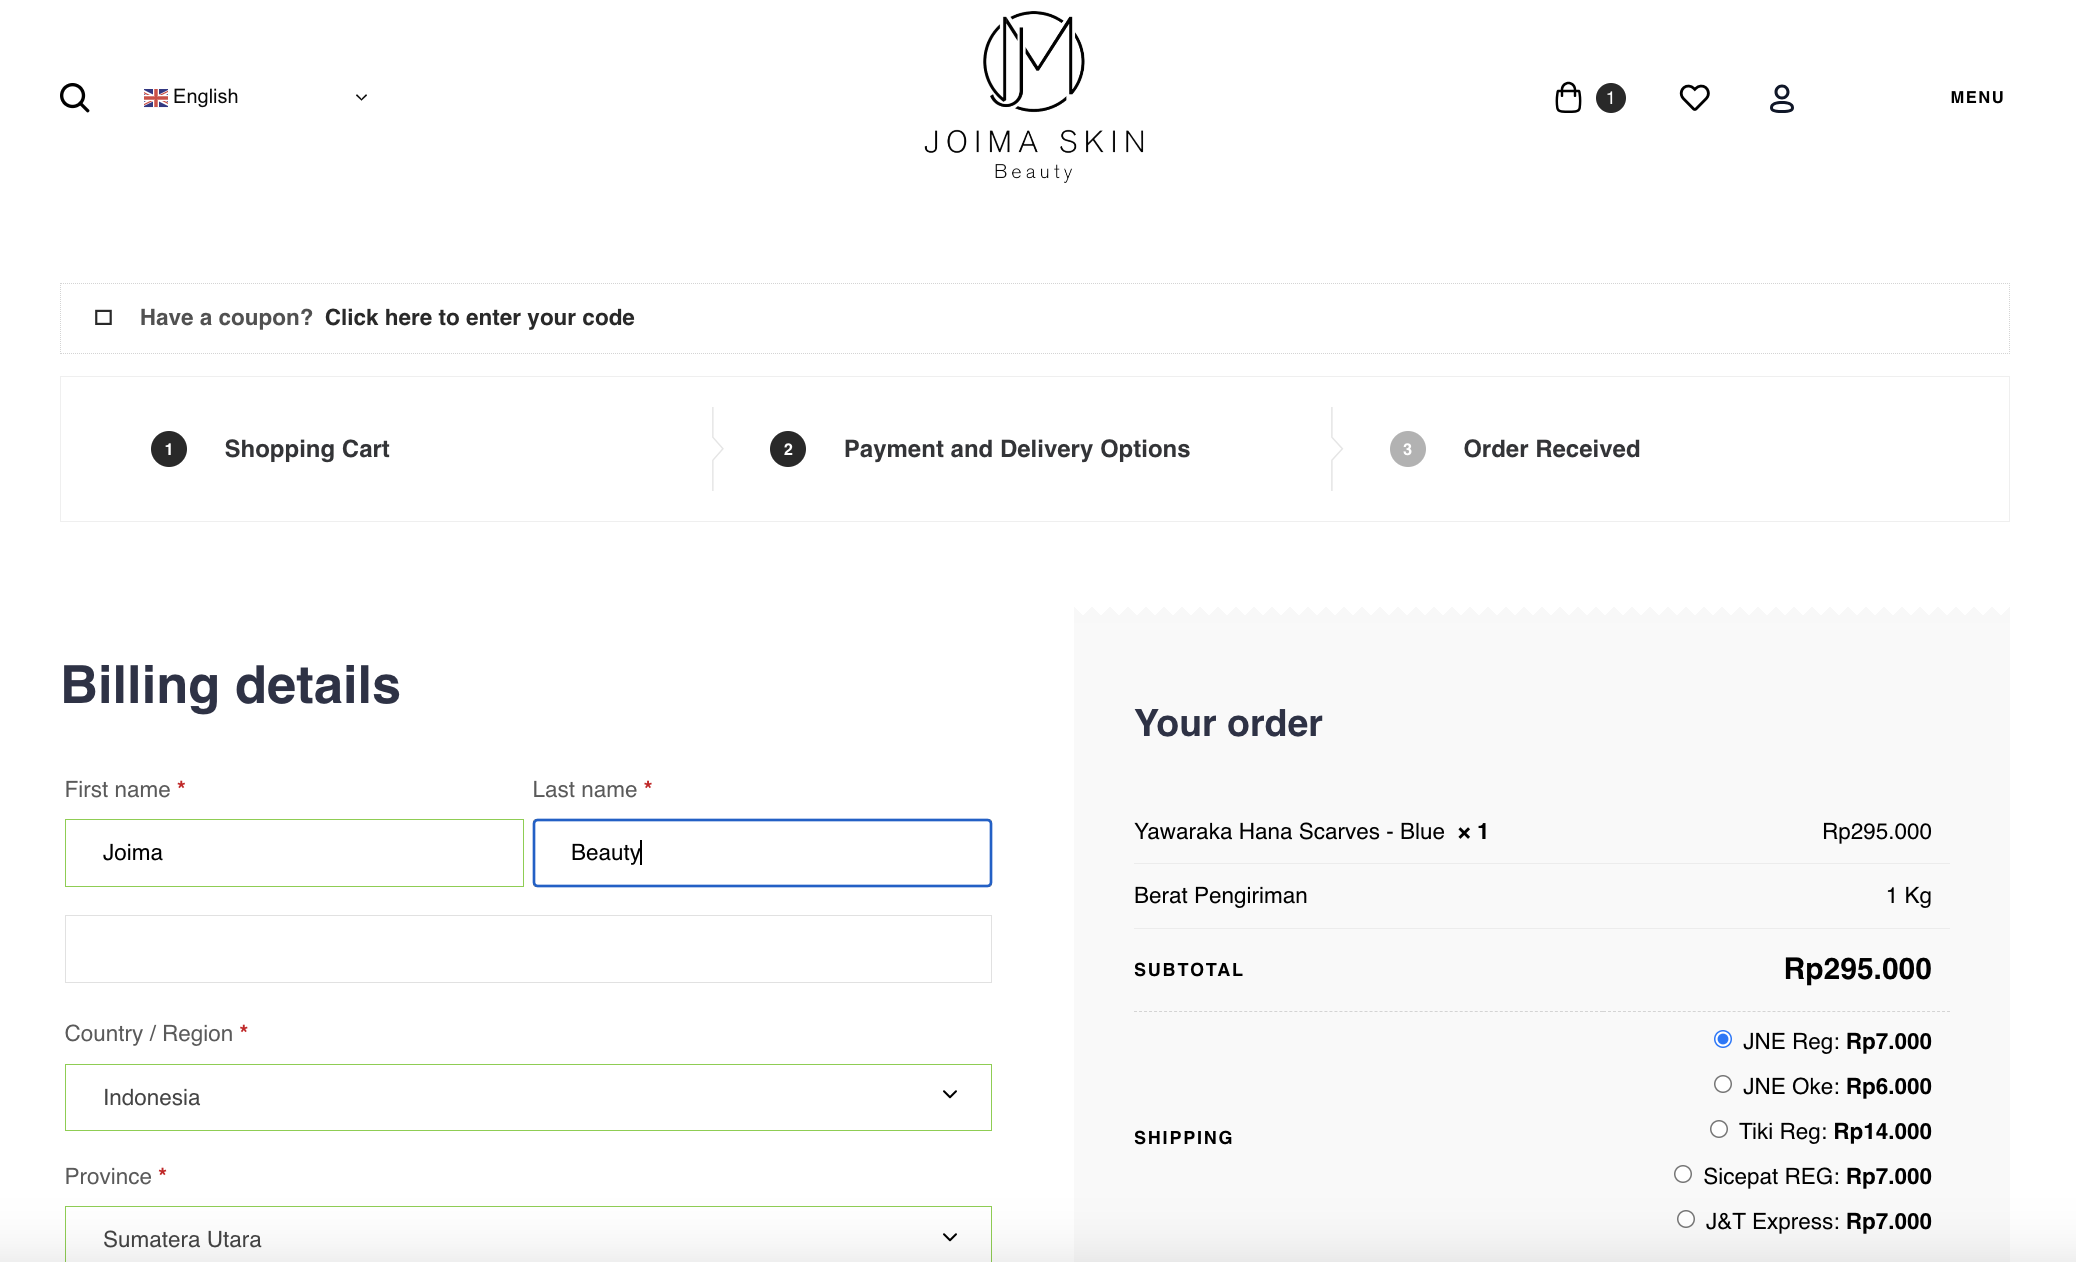Select Sicepat REG shipping option
This screenshot has height=1262, width=2076.
[x=1683, y=1174]
